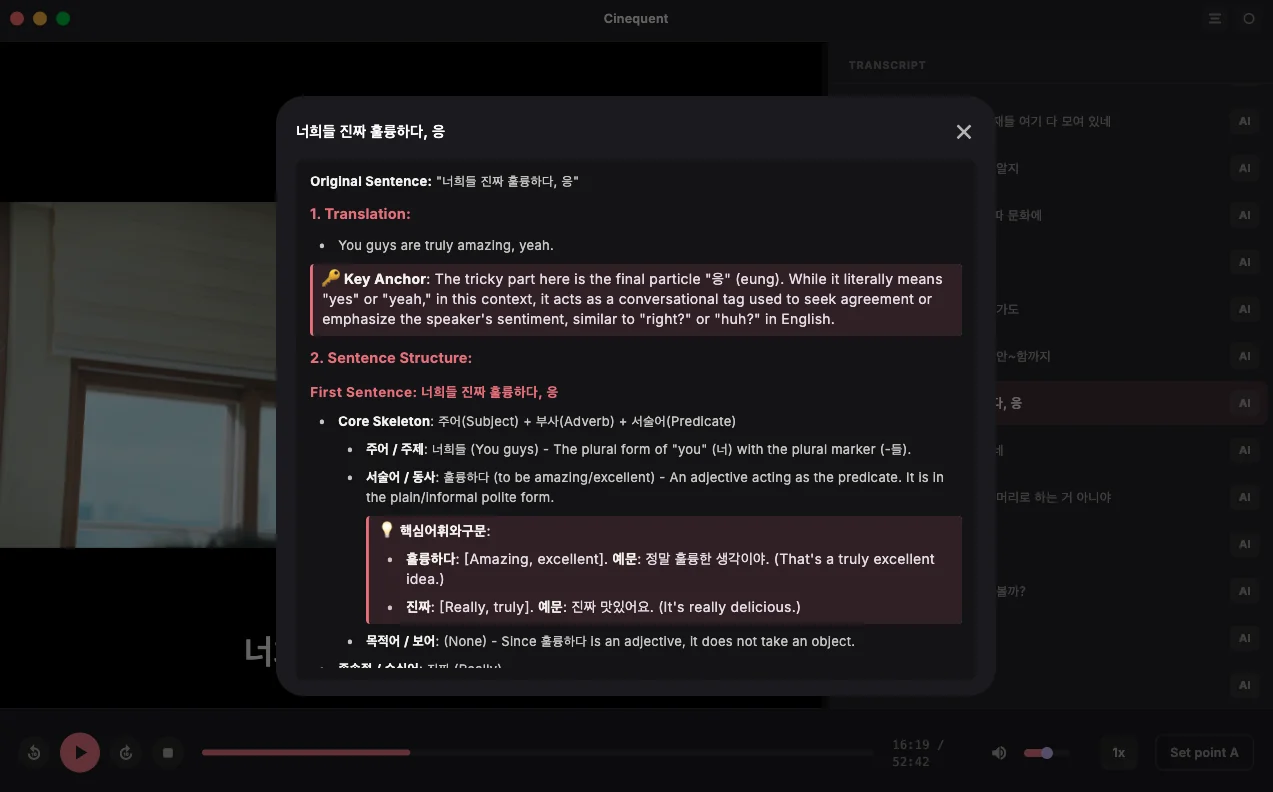Select transcript line ending '볼까?'

coord(1011,591)
